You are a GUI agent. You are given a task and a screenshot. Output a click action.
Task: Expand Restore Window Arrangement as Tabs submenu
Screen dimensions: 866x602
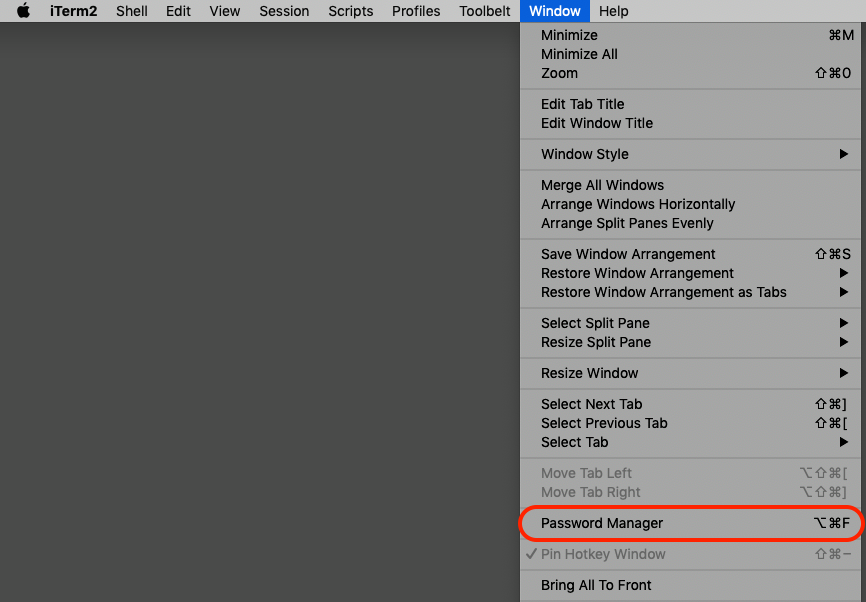click(x=690, y=292)
